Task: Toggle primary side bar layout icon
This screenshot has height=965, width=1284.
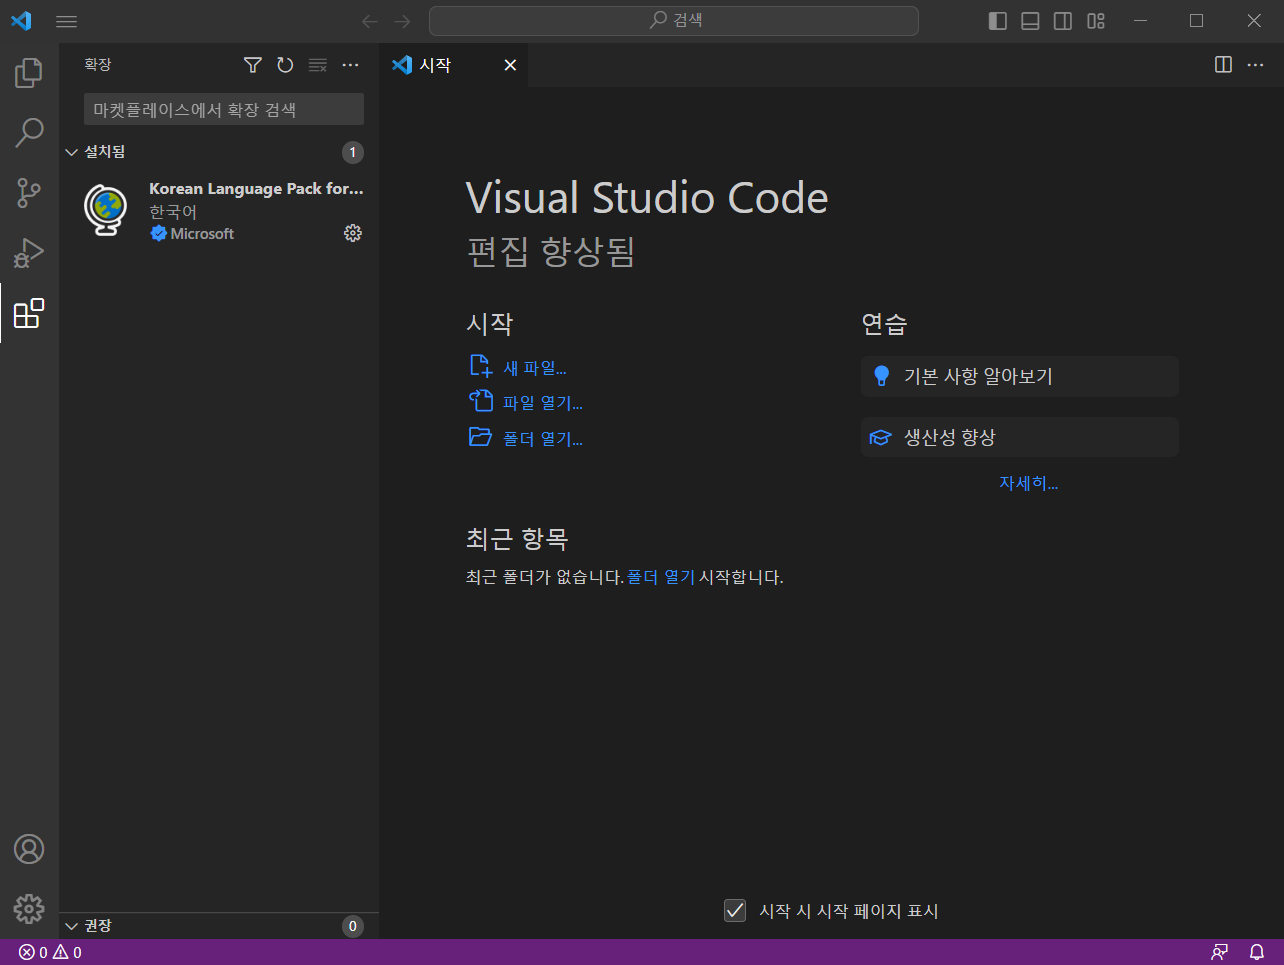Action: click(998, 21)
